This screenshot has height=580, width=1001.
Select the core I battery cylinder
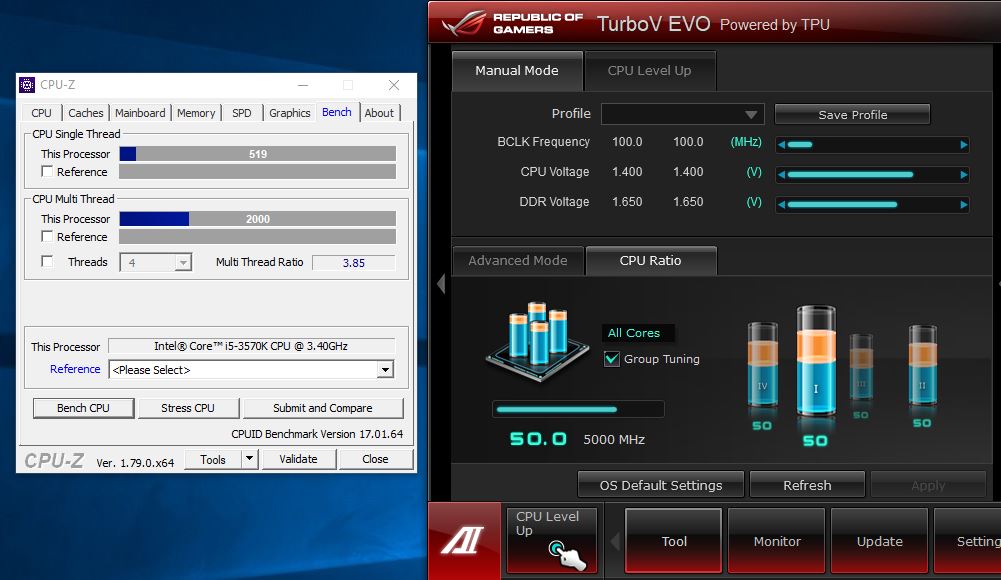815,361
